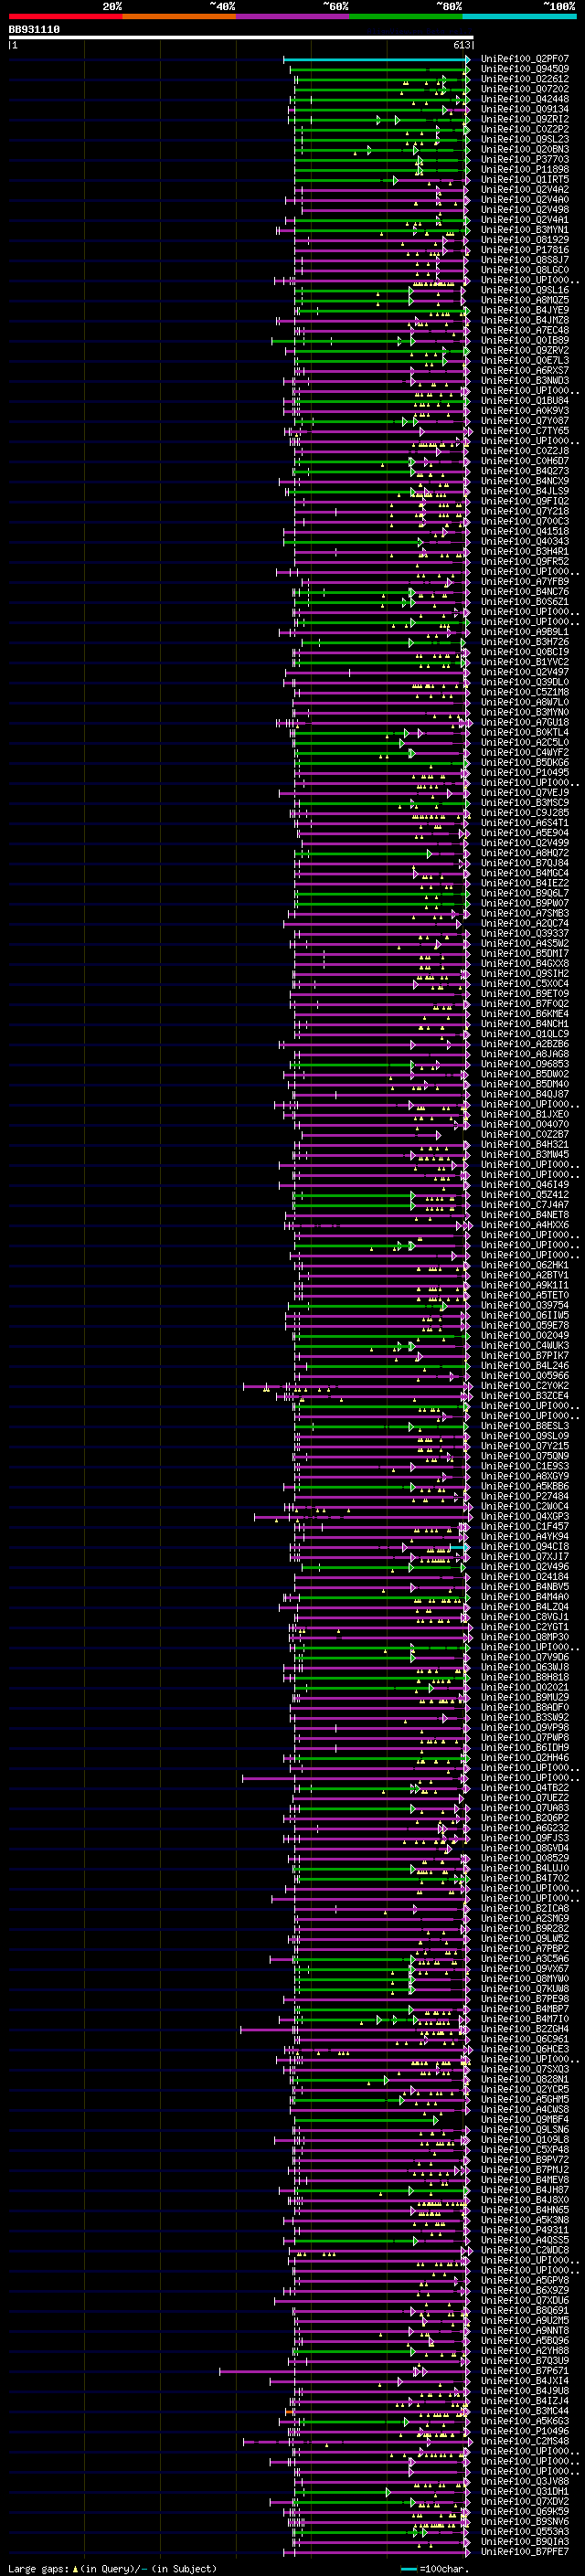Select the UniRef100_A2YH88 label
Screen dimensions: 585x2576
[x=525, y=2351]
